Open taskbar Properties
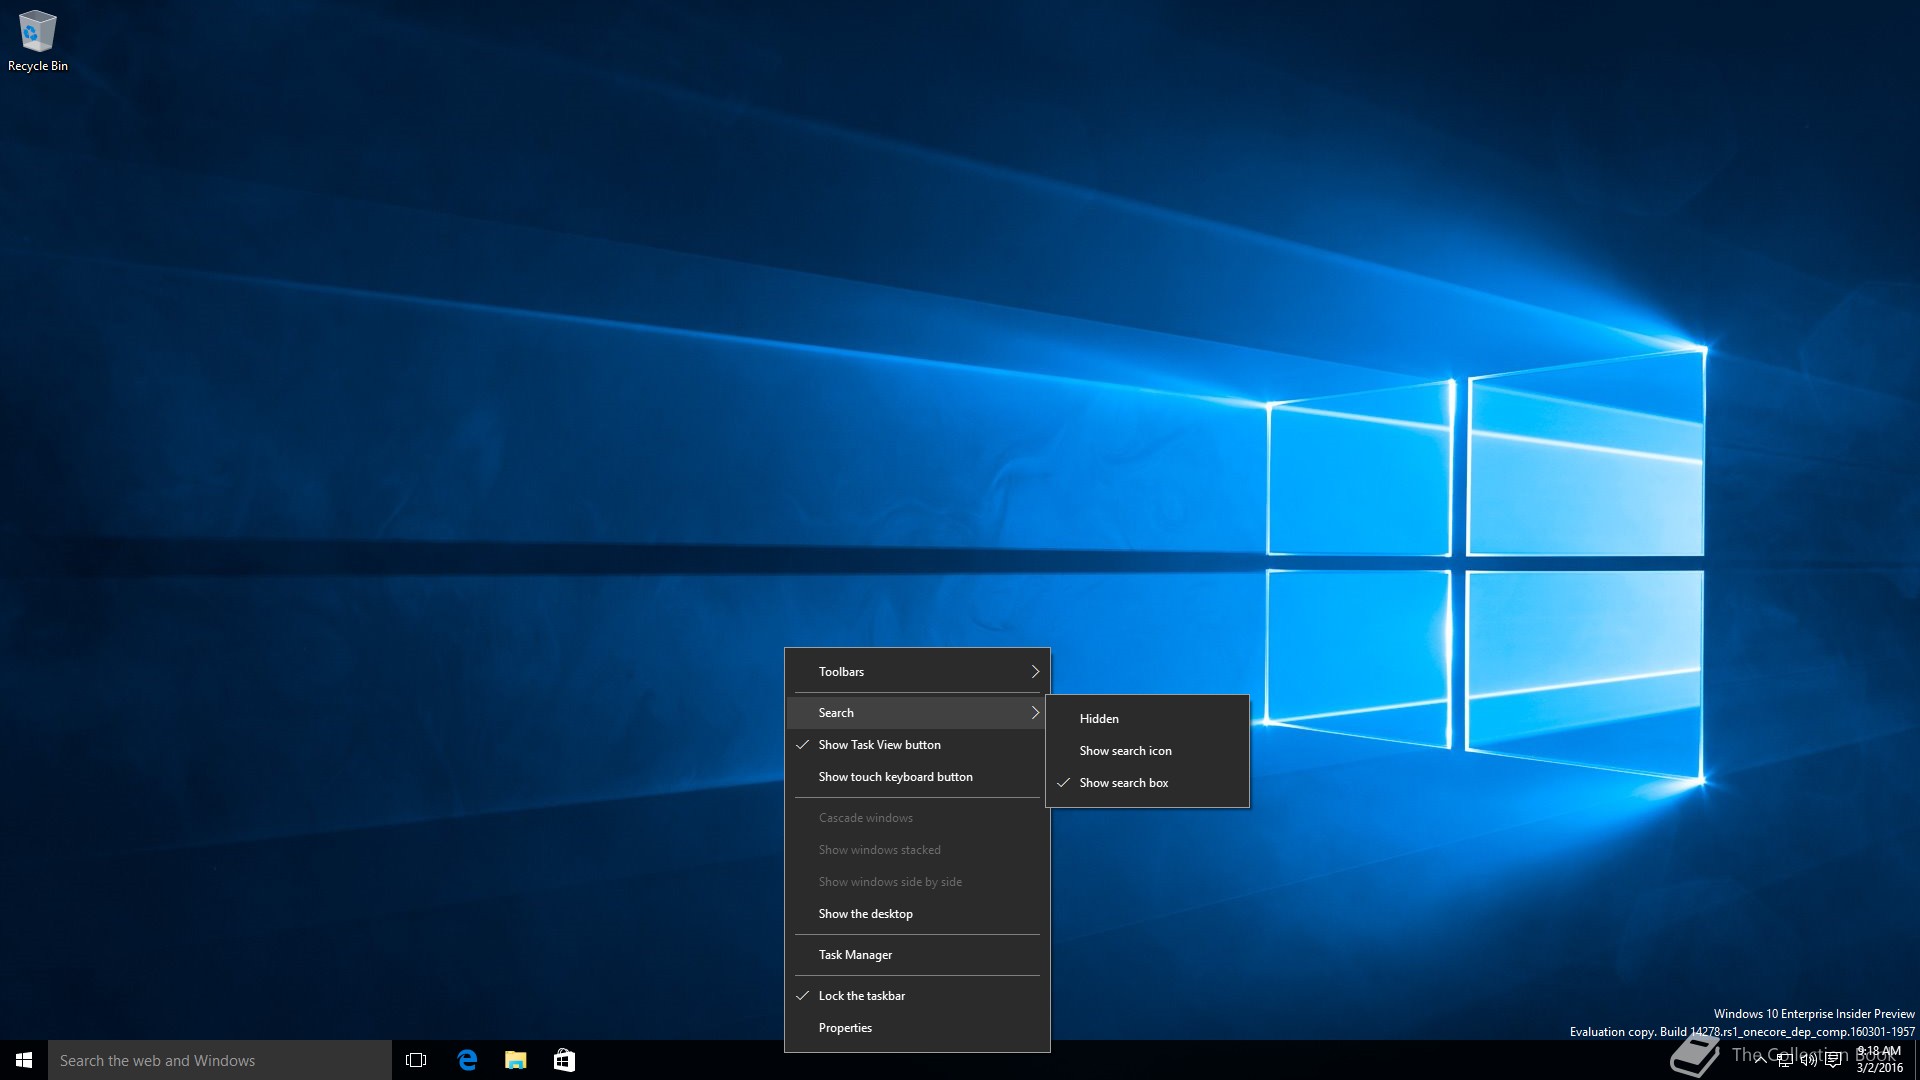Viewport: 1920px width, 1080px height. coord(917,1028)
